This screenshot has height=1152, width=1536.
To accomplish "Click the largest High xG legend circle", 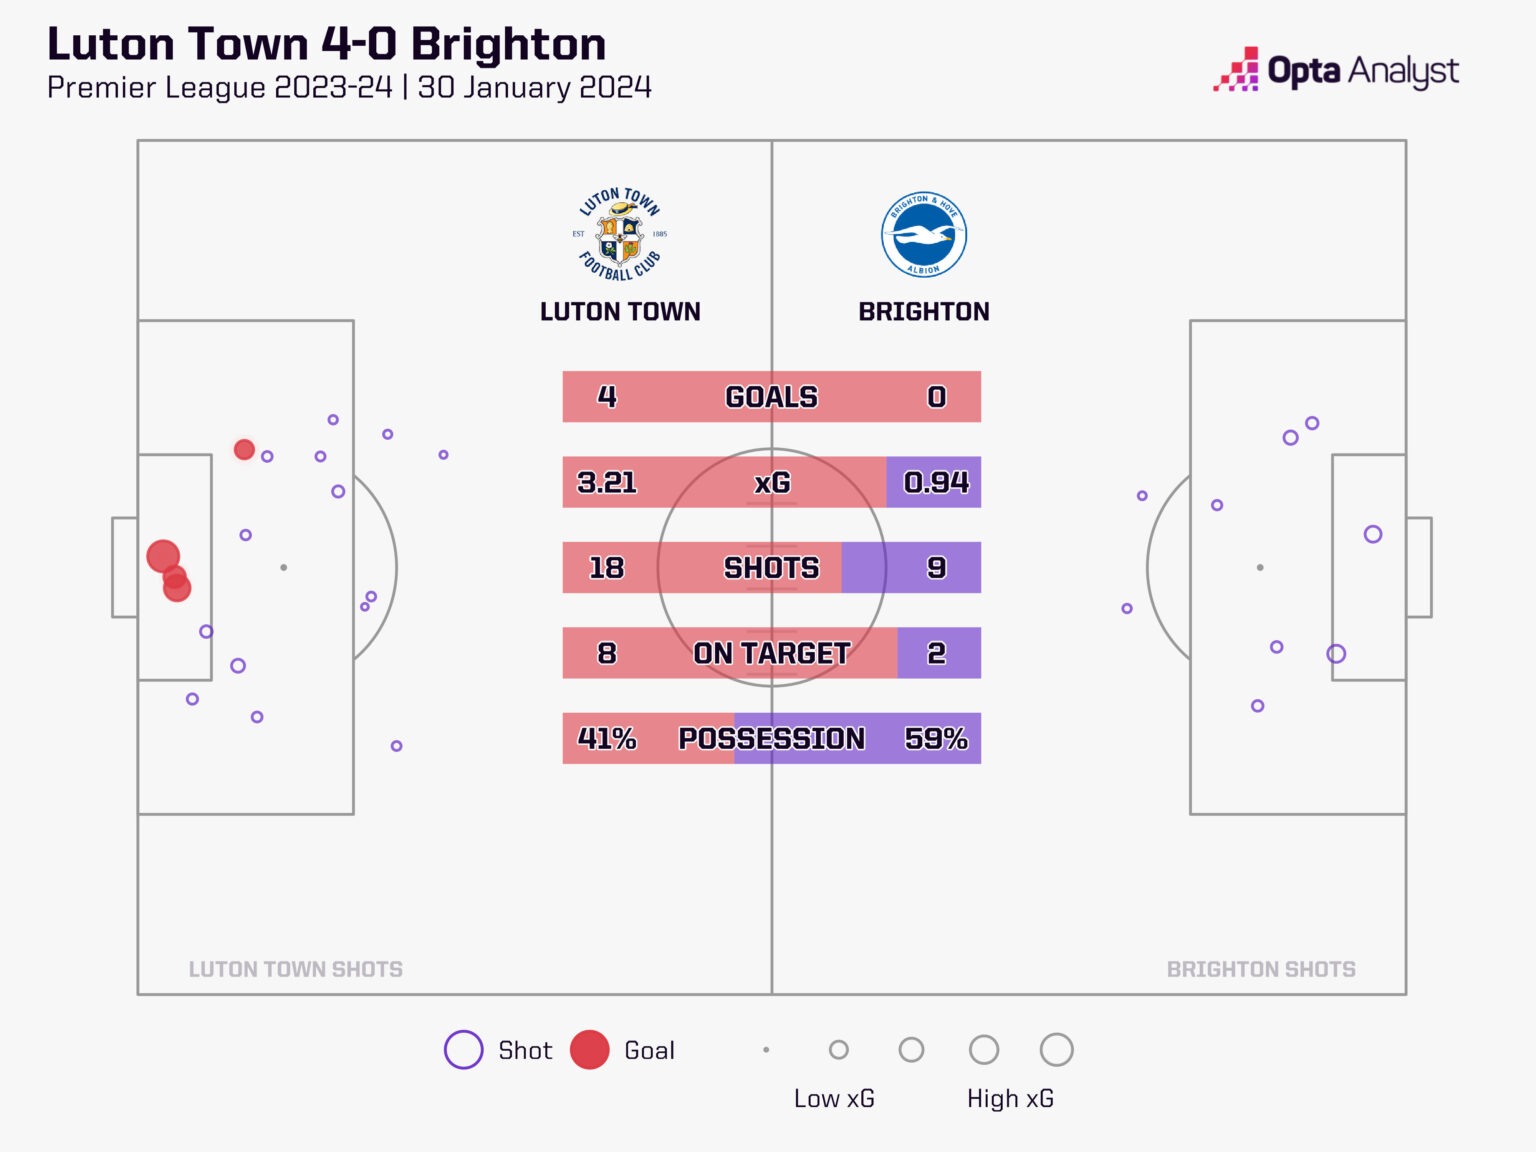I will point(1056,1050).
